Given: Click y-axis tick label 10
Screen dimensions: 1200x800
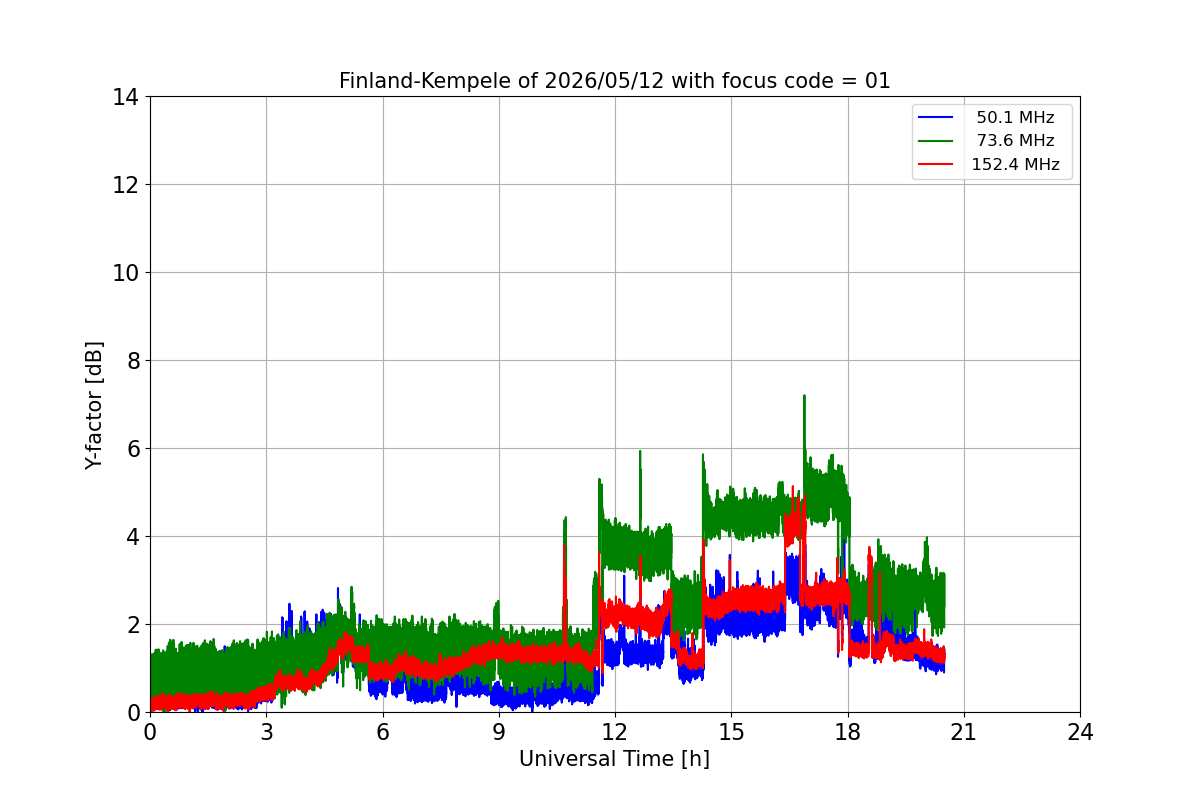Looking at the screenshot, I should [126, 273].
